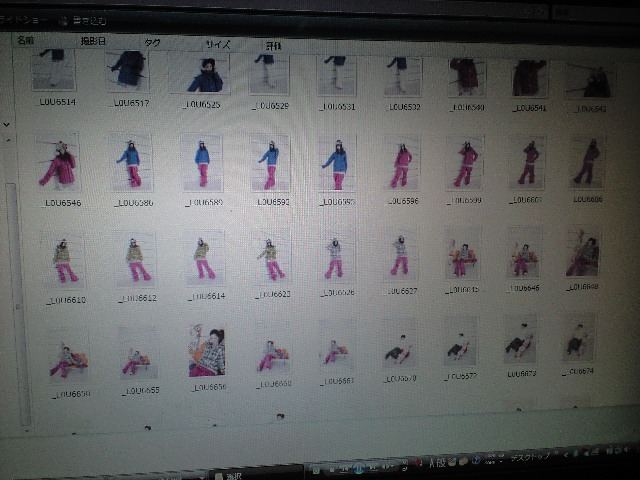Select thumbnail _L0U6514

[54, 69]
